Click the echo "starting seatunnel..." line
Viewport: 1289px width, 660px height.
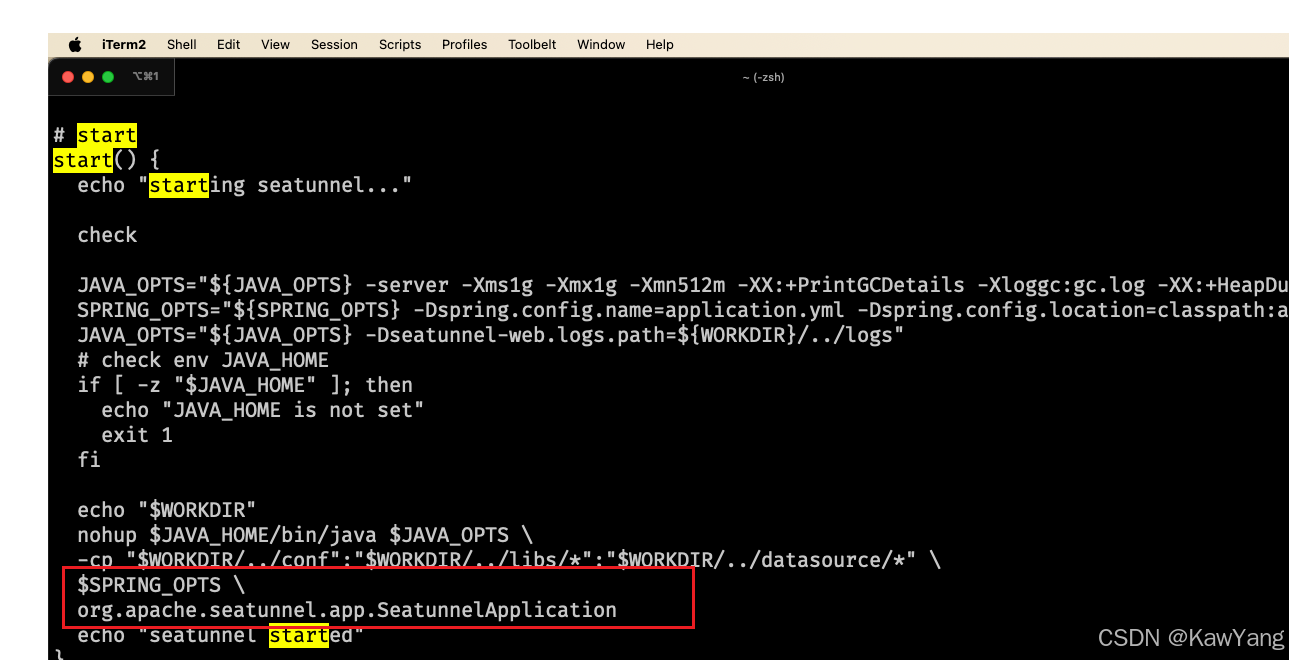[245, 185]
